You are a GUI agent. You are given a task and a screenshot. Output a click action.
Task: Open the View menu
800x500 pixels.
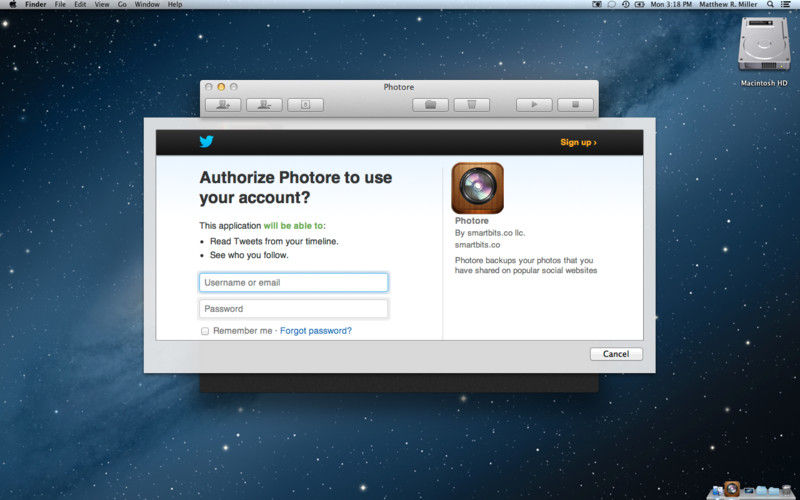[102, 4]
